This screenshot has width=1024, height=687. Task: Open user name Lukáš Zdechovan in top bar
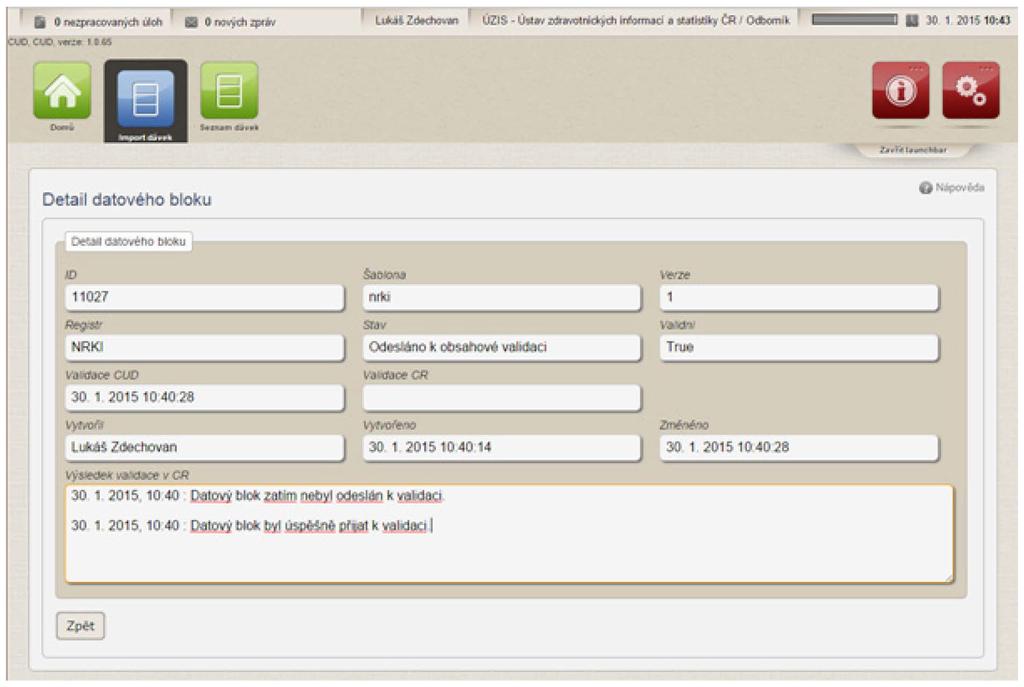[x=417, y=20]
